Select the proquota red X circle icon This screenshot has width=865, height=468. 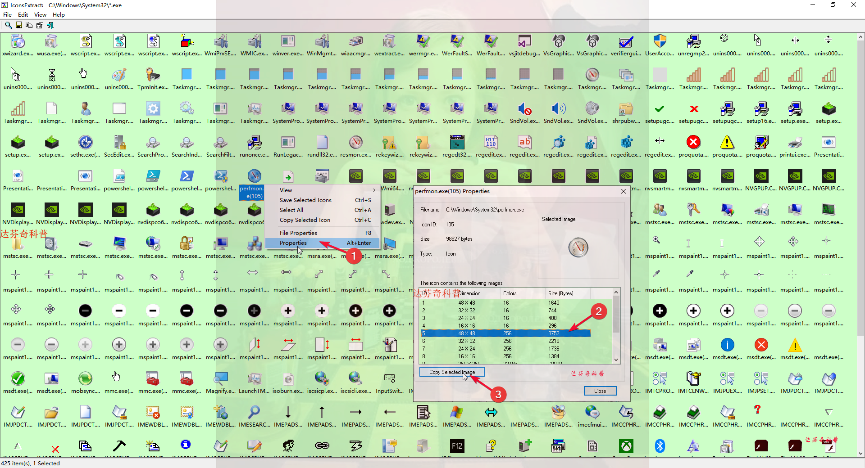(693, 142)
